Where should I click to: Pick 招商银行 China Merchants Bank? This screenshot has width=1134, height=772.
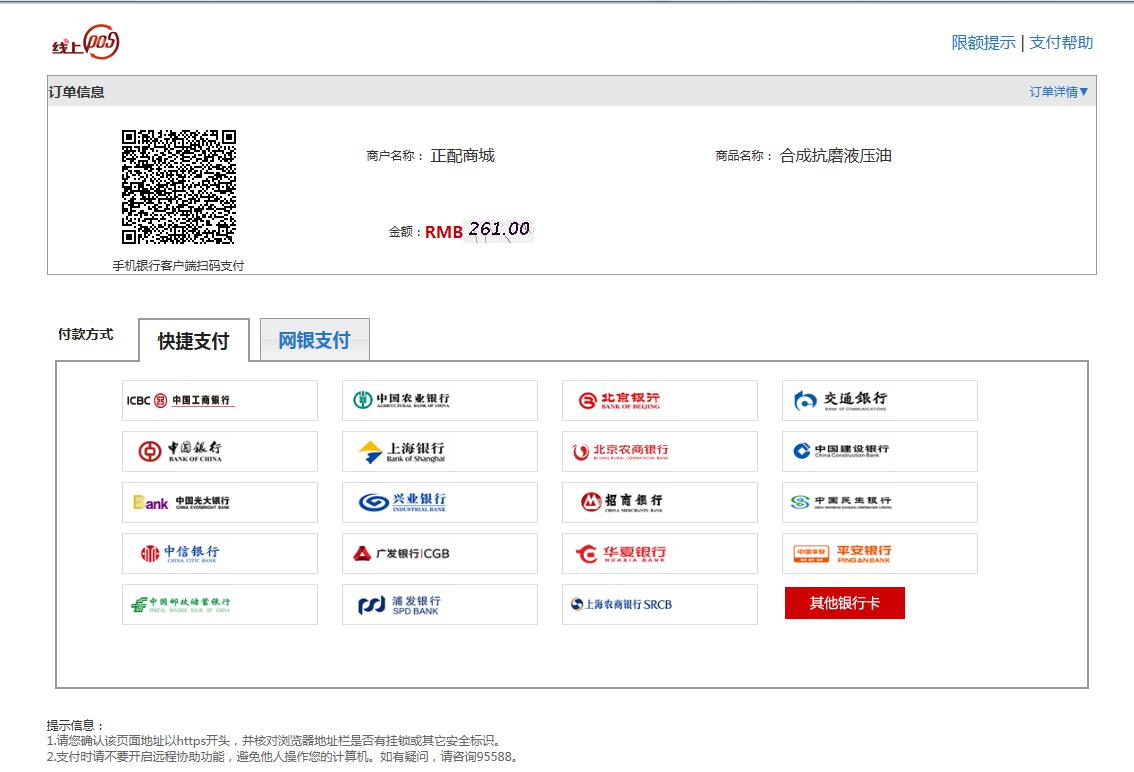click(x=660, y=502)
